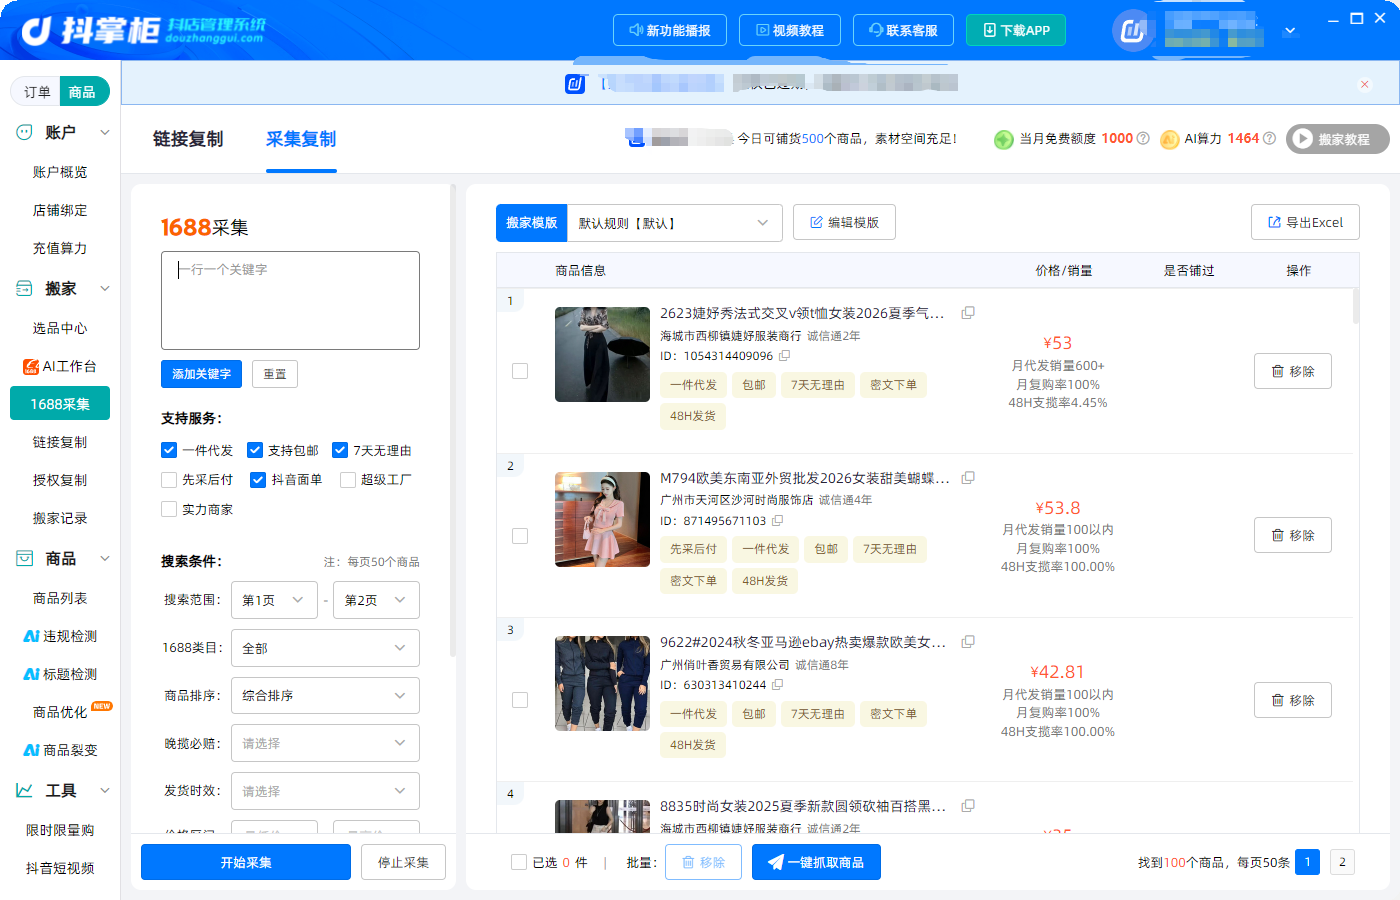Click the 编辑模版 button
This screenshot has height=900, width=1400.
point(844,222)
